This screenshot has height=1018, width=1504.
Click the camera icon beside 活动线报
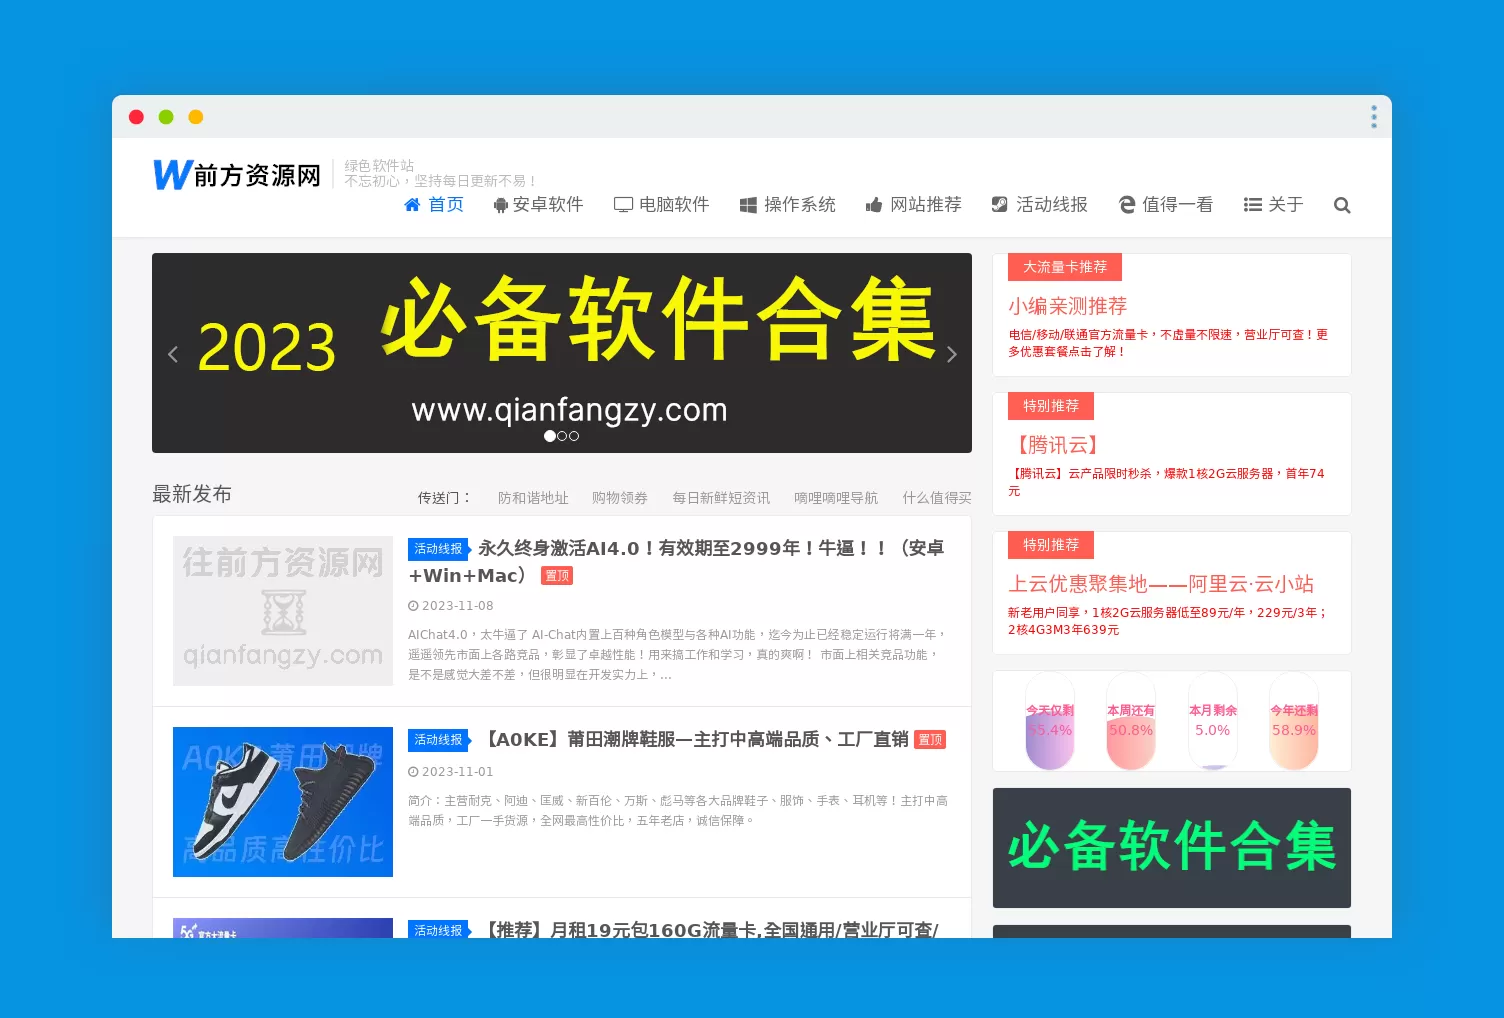tap(999, 204)
